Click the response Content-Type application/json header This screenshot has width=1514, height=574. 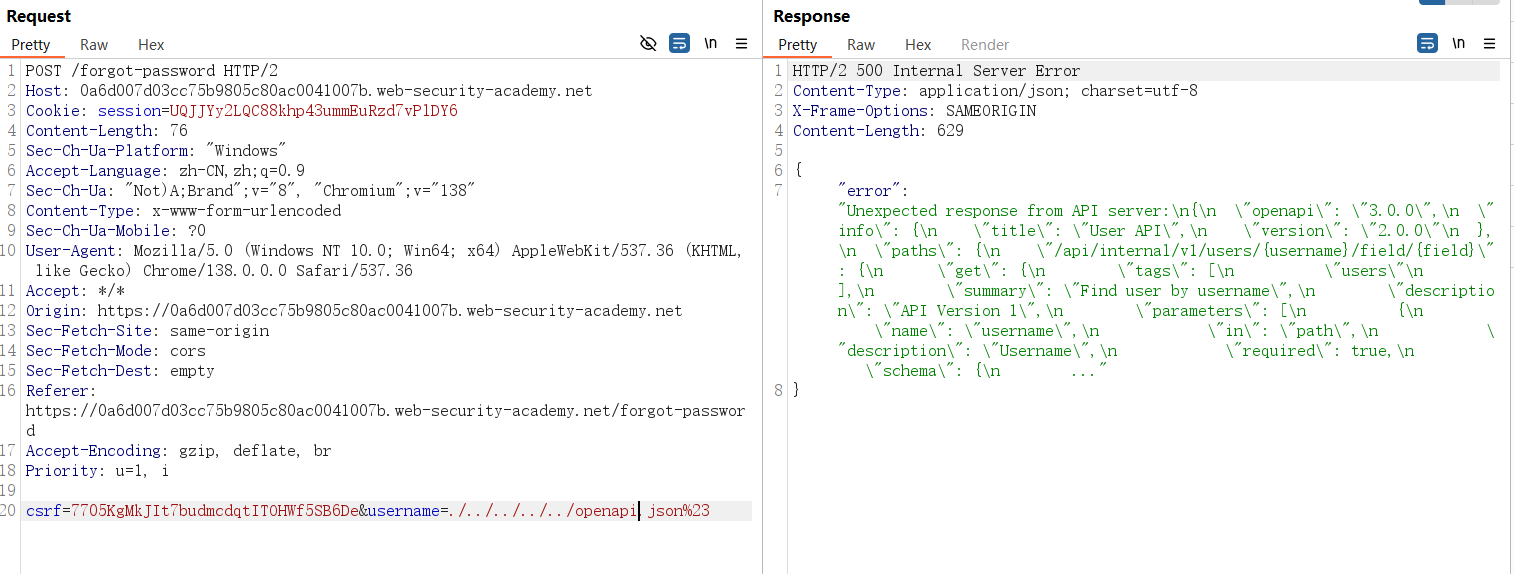pyautogui.click(x=995, y=91)
